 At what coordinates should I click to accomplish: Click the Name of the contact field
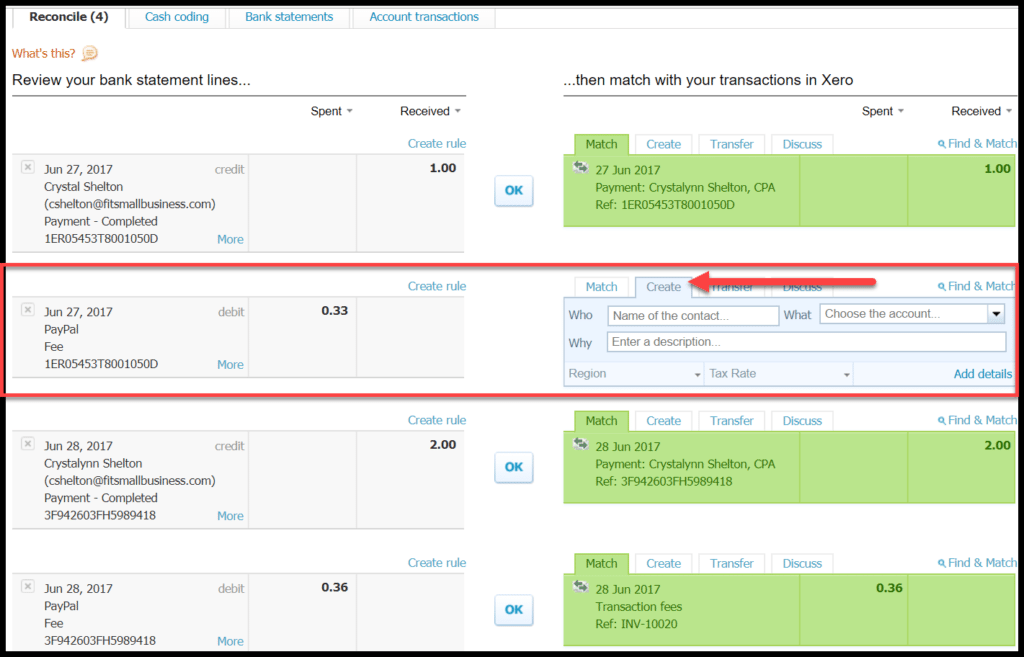[x=693, y=316]
